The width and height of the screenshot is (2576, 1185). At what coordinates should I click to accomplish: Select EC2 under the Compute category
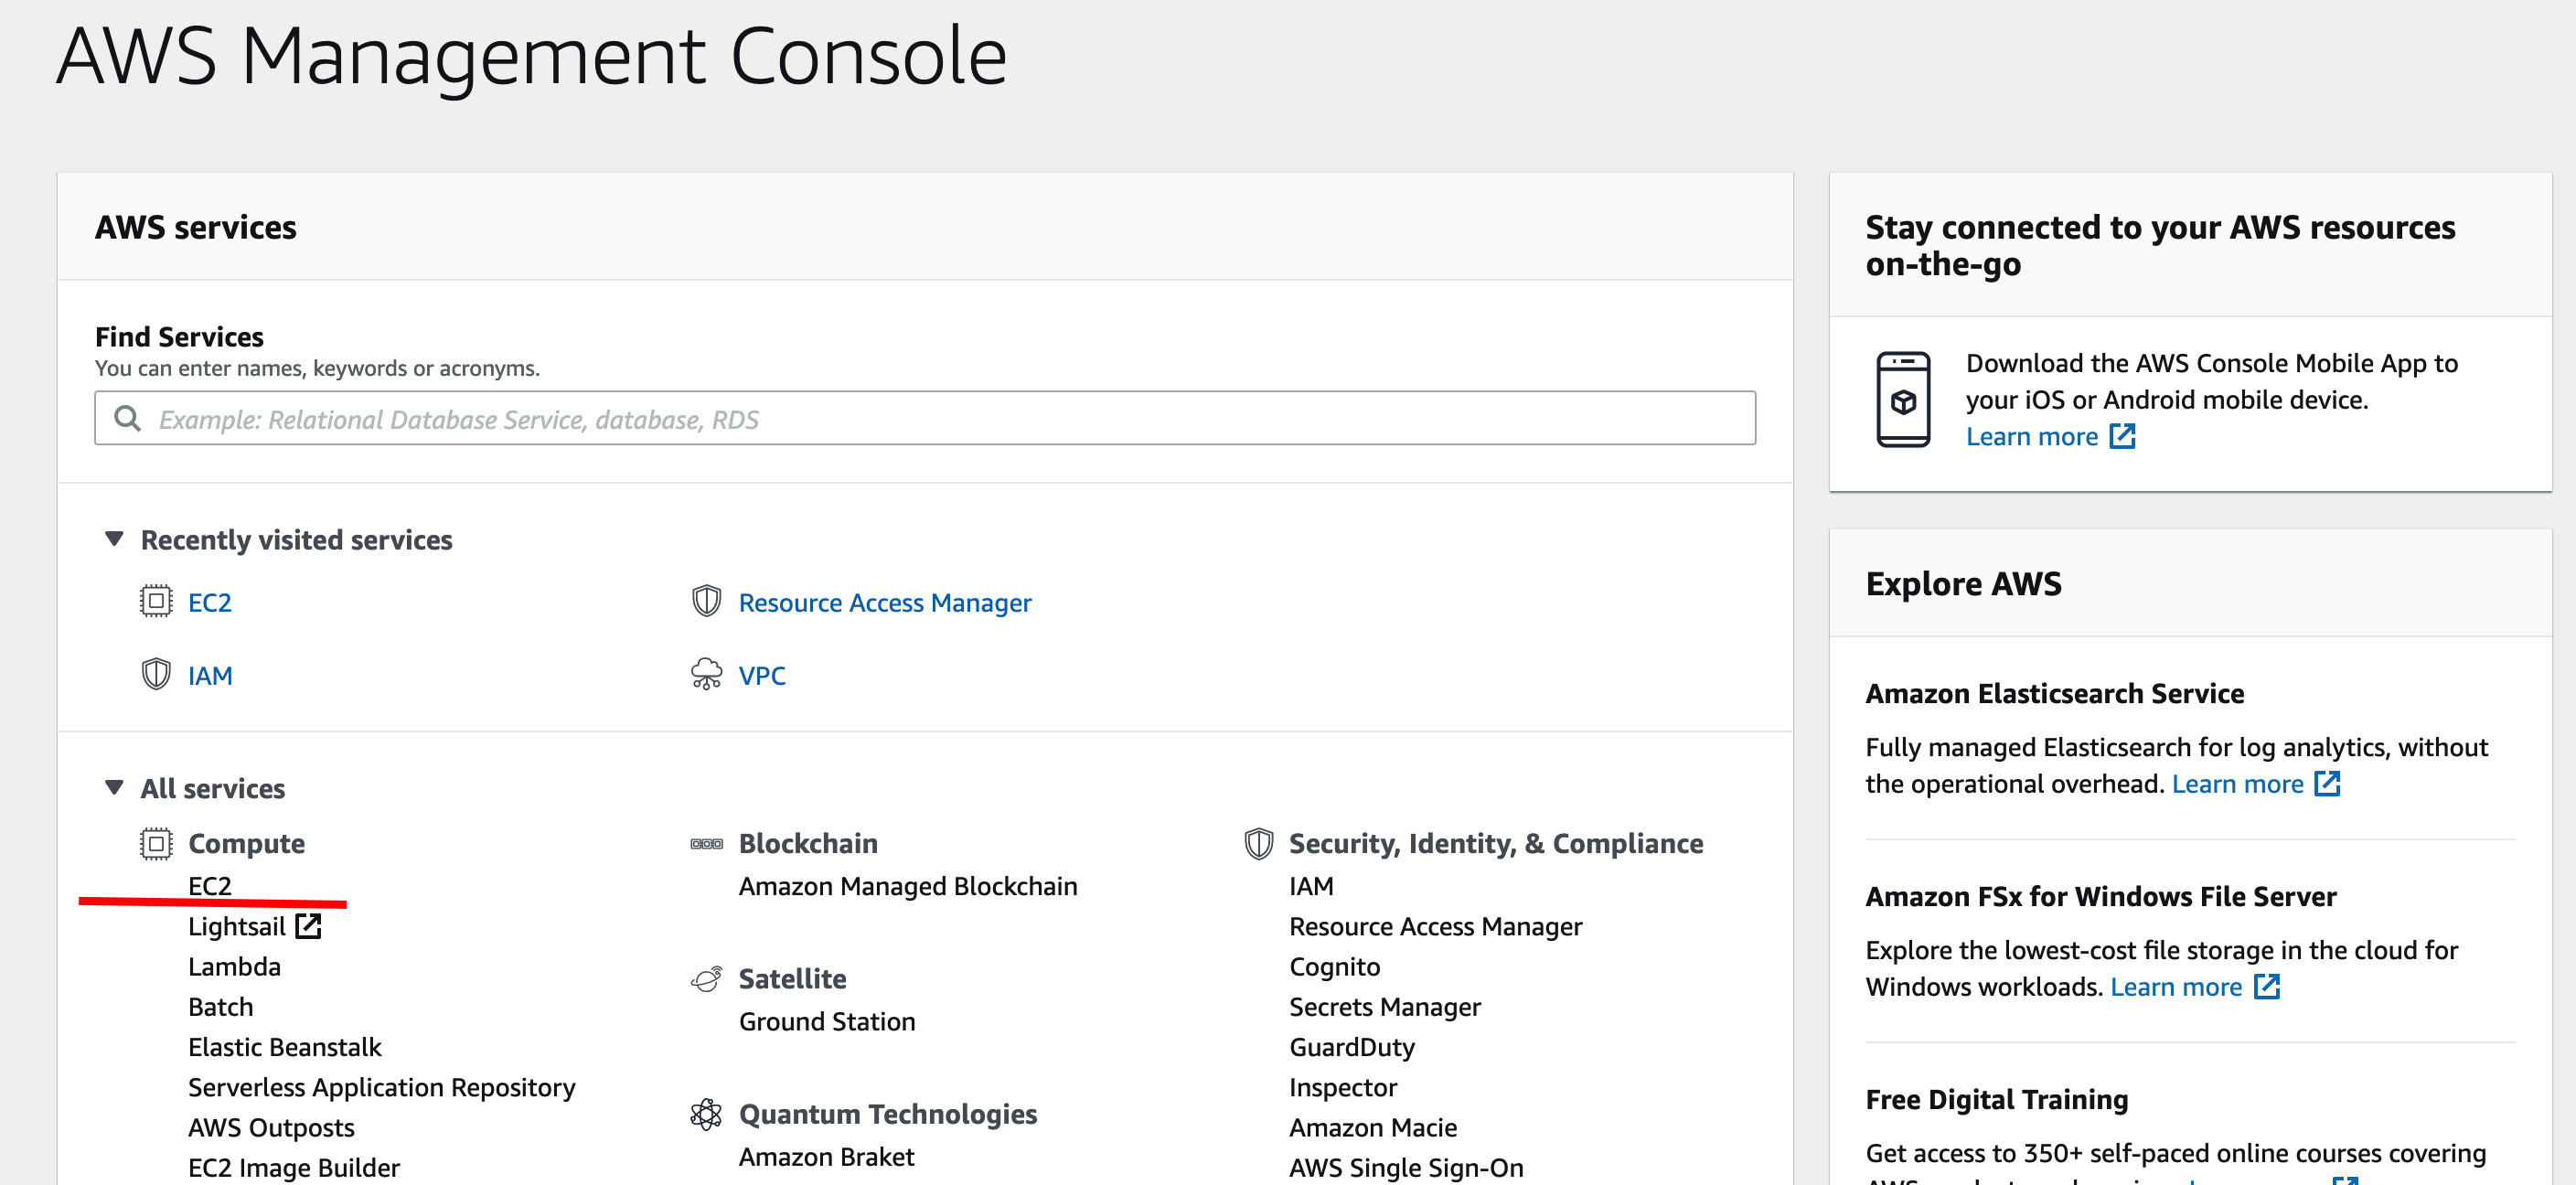click(x=210, y=885)
